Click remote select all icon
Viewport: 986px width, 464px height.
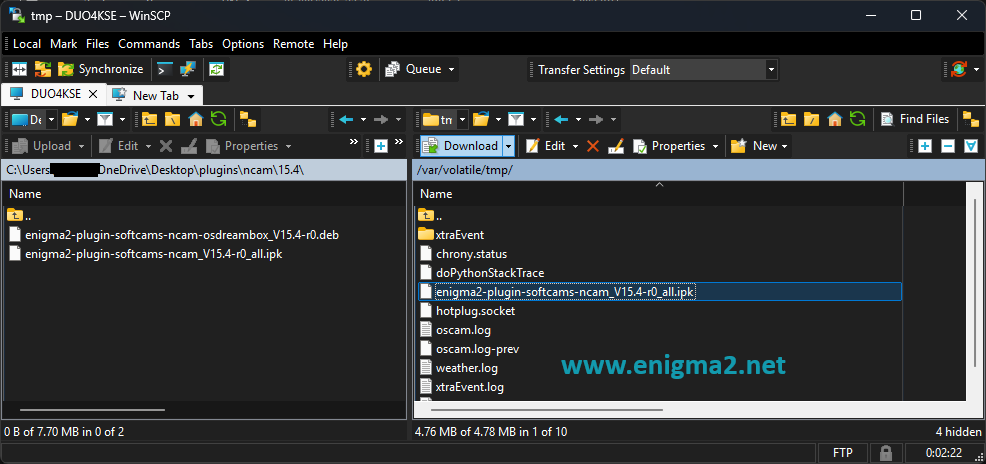pyautogui.click(x=971, y=146)
